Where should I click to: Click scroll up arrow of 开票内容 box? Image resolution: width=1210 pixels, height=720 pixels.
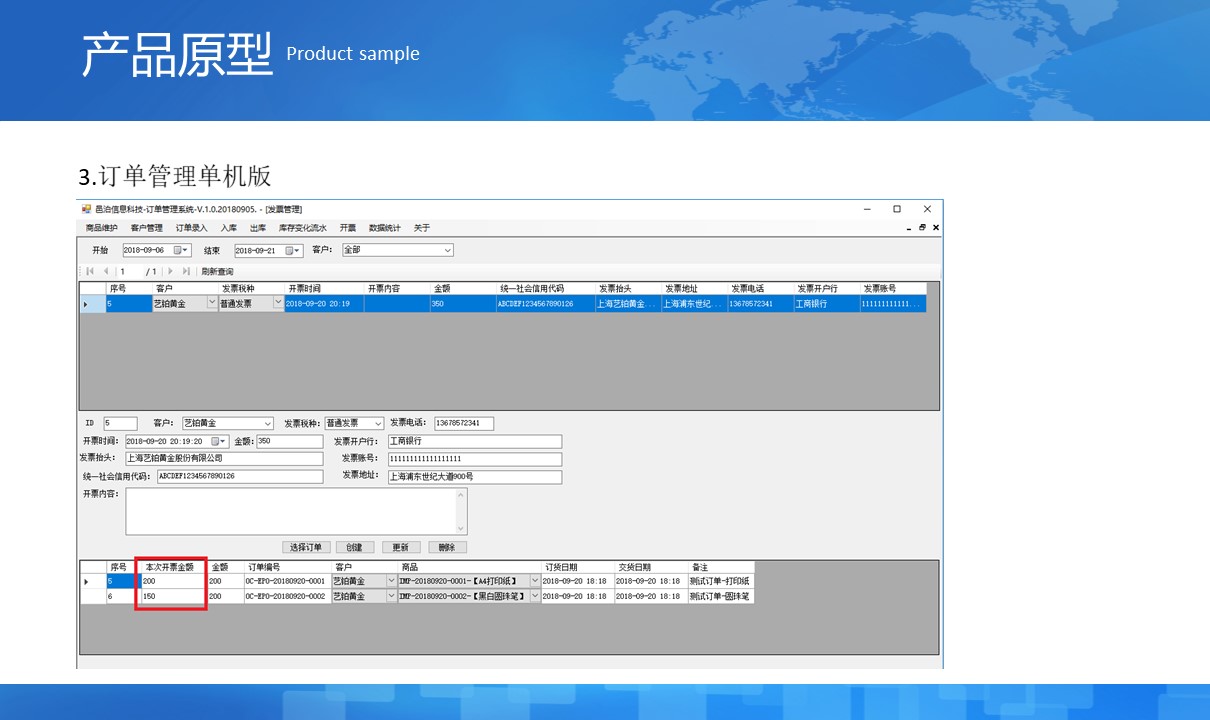click(461, 494)
